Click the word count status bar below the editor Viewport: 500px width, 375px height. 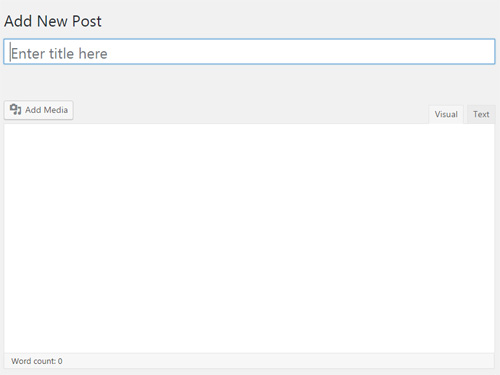click(x=249, y=361)
